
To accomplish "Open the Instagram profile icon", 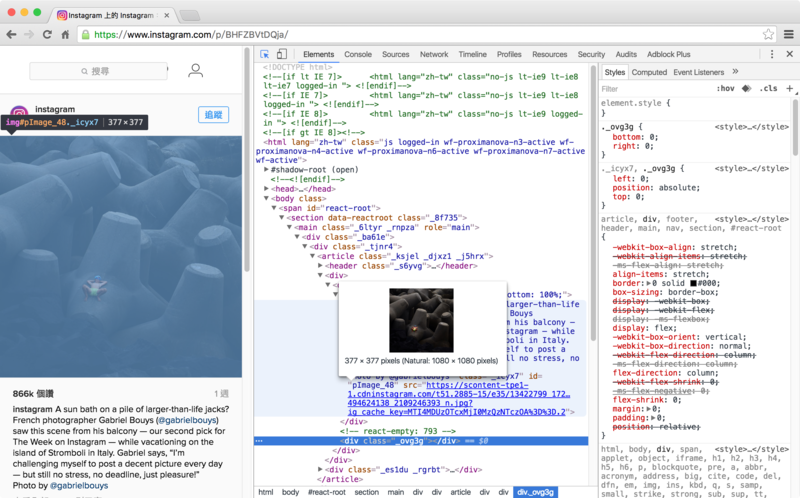I will pyautogui.click(x=195, y=70).
